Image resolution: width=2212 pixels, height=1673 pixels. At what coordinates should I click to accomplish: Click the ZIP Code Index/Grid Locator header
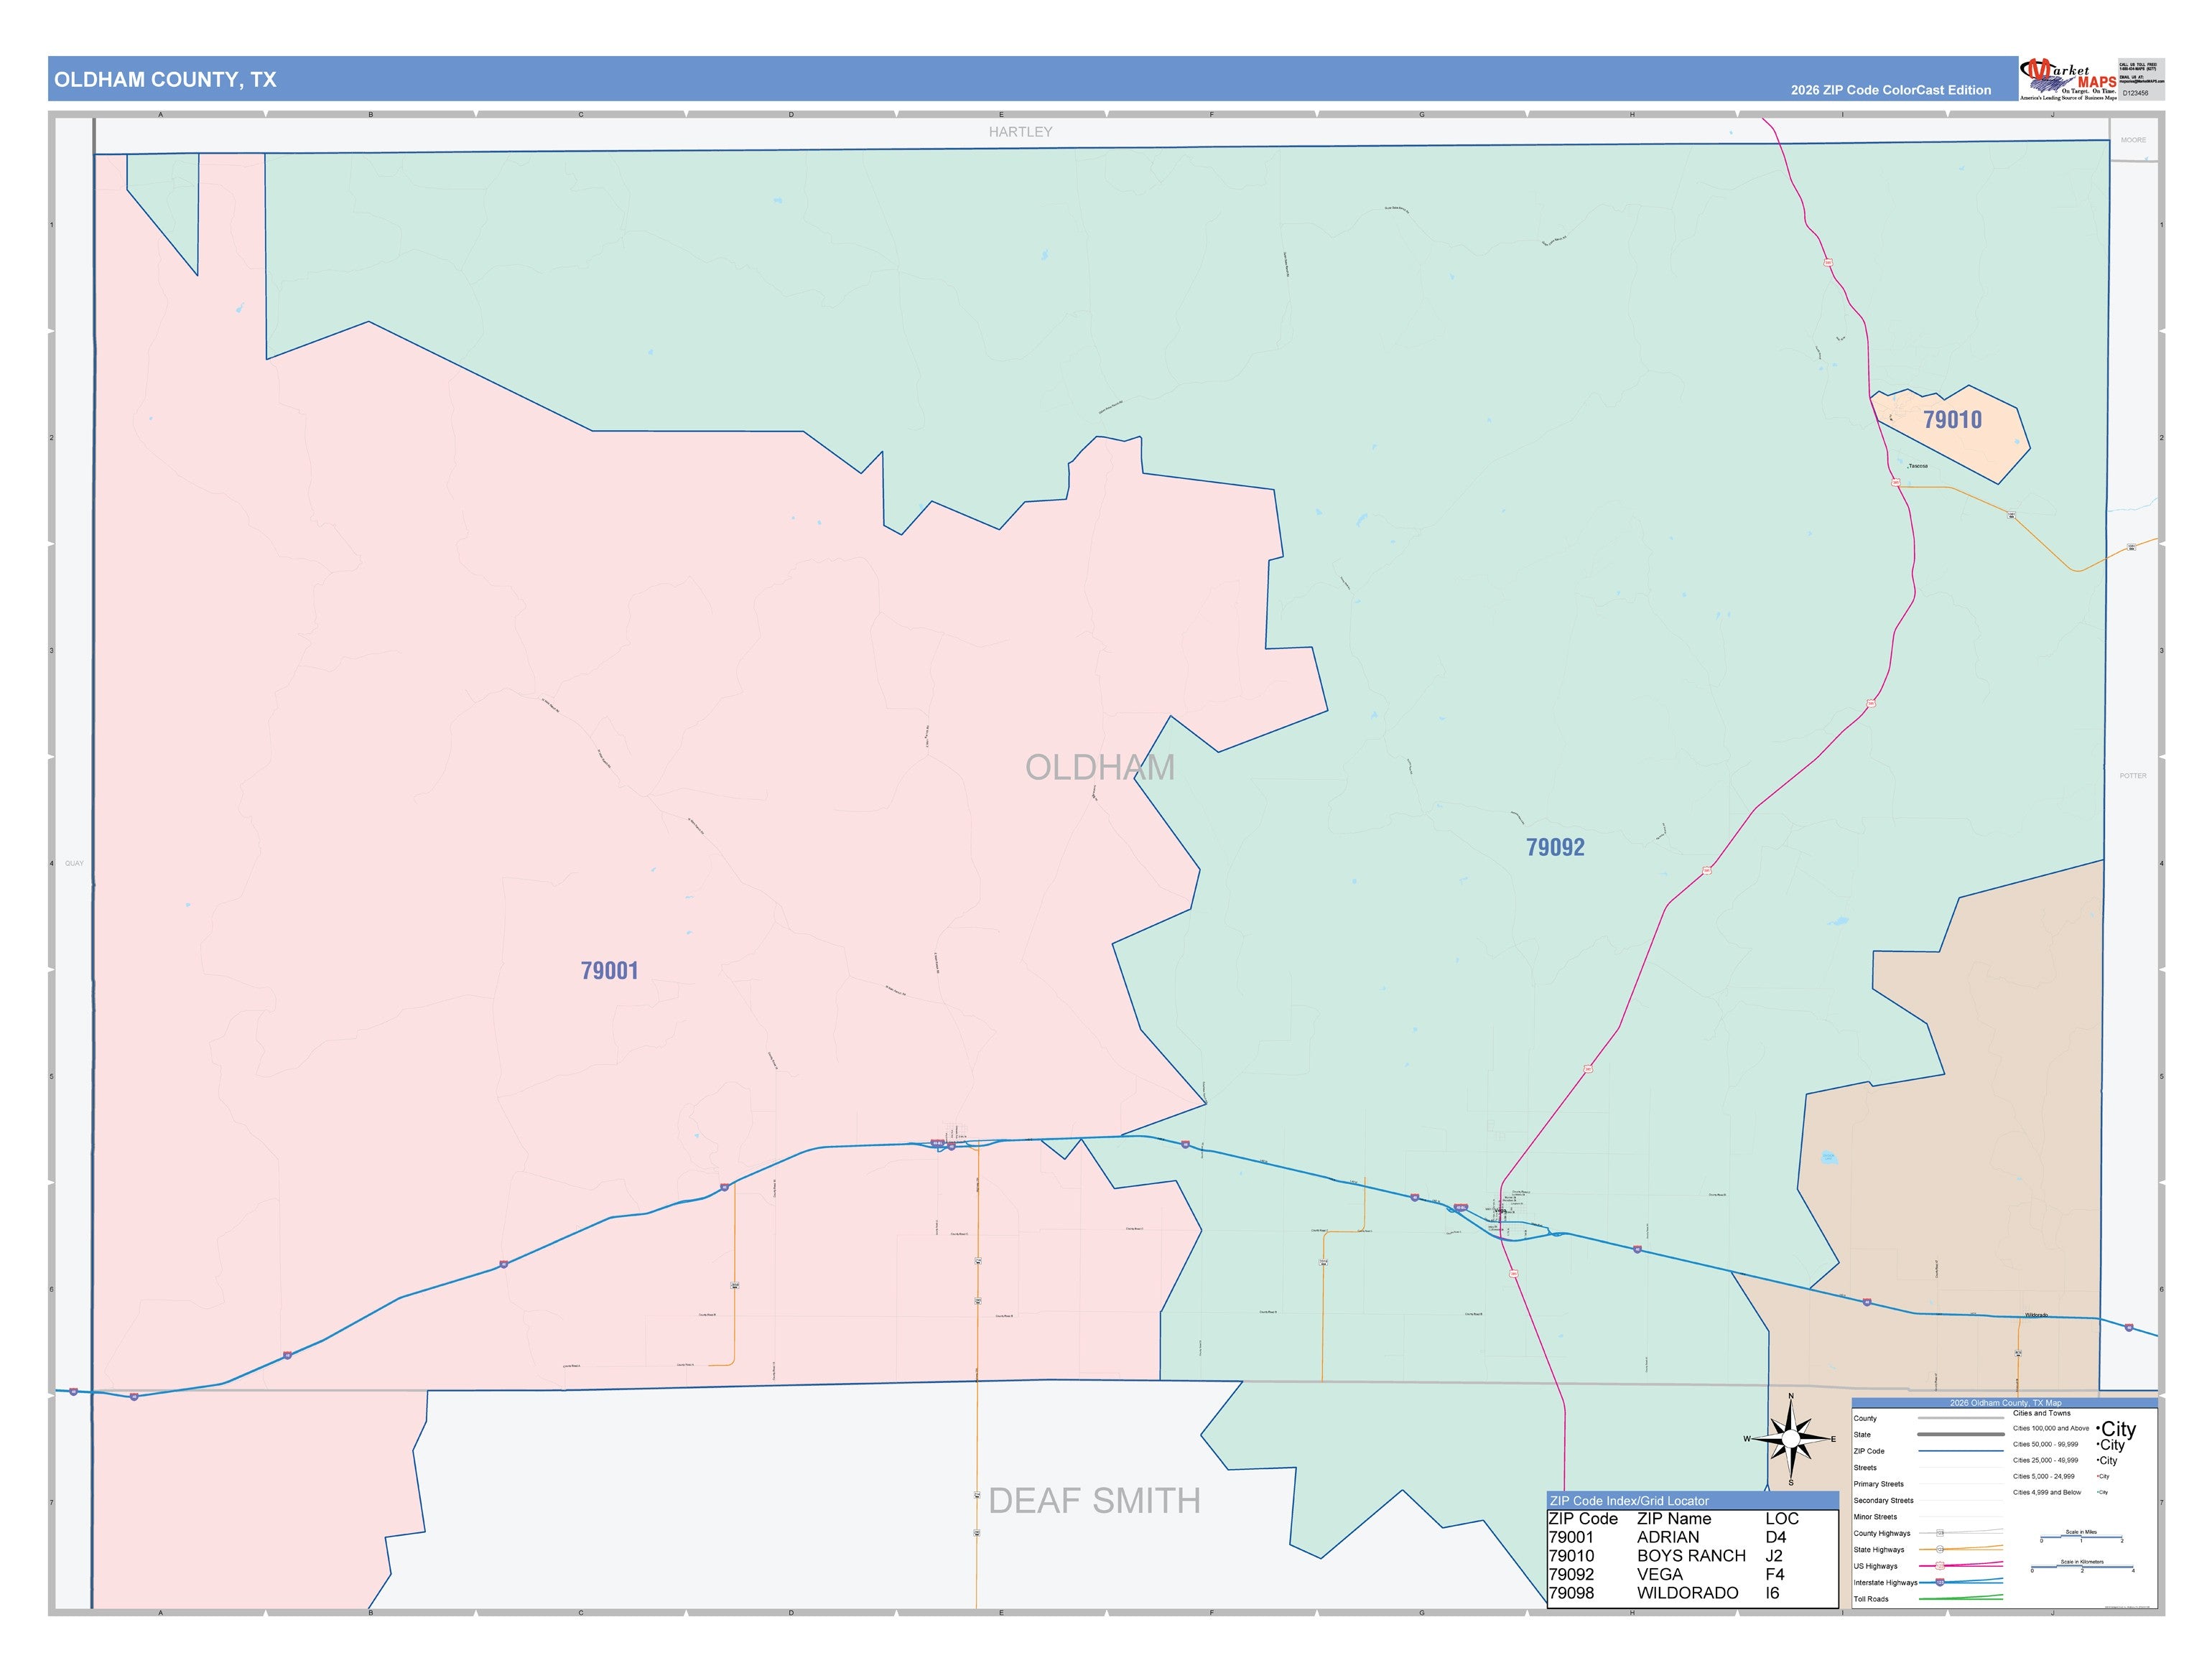coord(1629,1501)
